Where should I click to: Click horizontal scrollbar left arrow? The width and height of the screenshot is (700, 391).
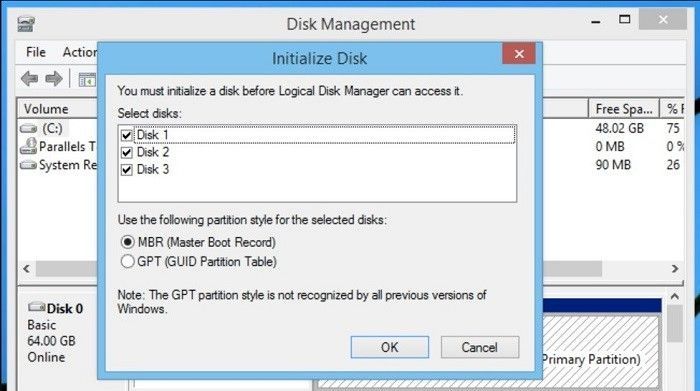[26, 269]
